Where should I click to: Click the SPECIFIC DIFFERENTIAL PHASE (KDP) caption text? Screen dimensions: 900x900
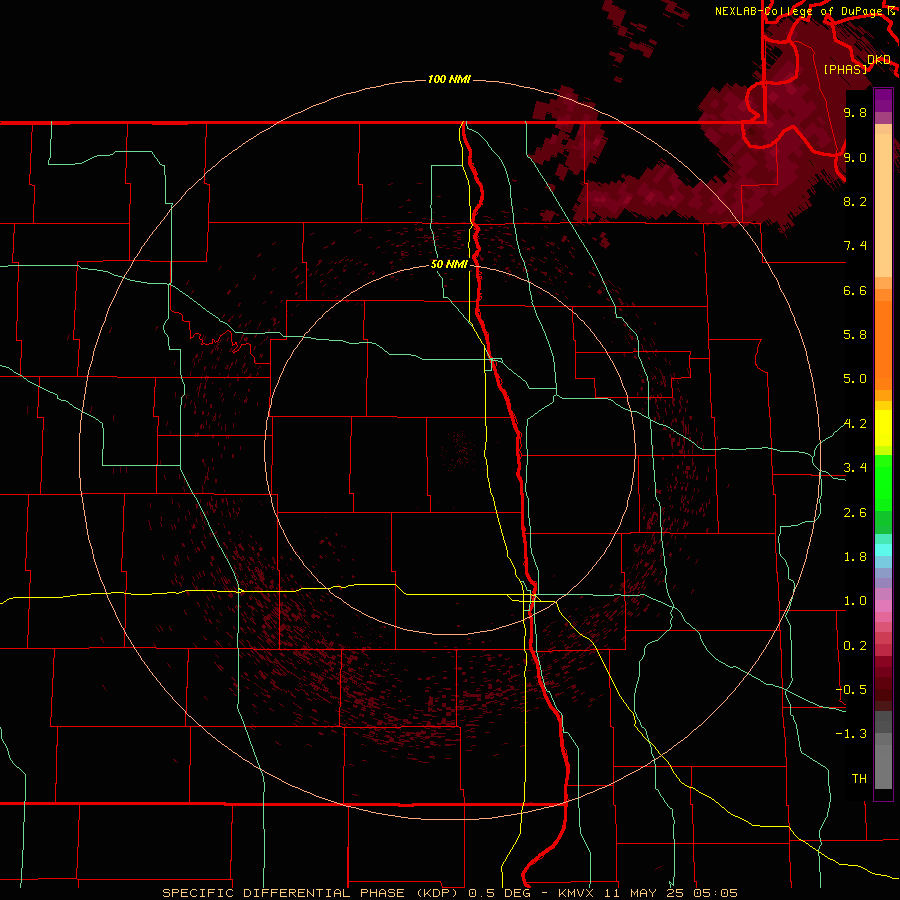click(312, 893)
